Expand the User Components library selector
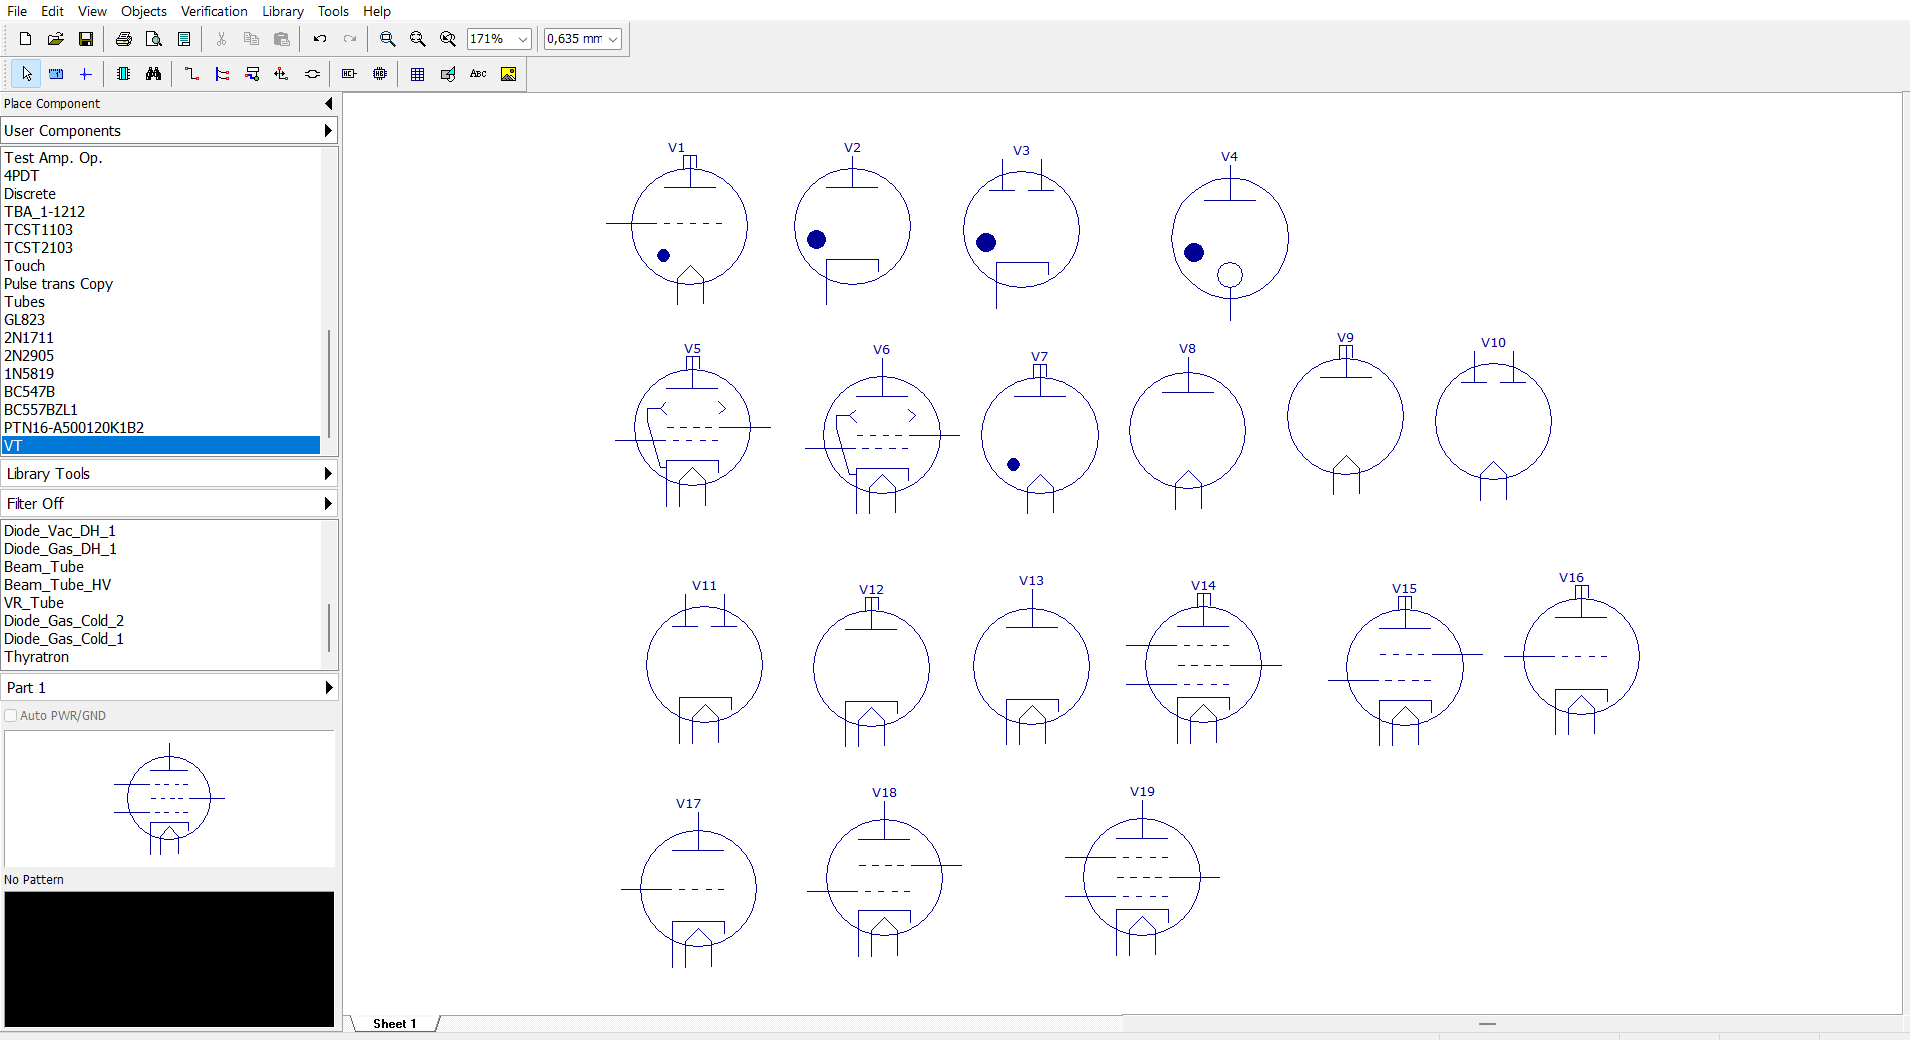Viewport: 1910px width, 1040px height. tap(169, 131)
